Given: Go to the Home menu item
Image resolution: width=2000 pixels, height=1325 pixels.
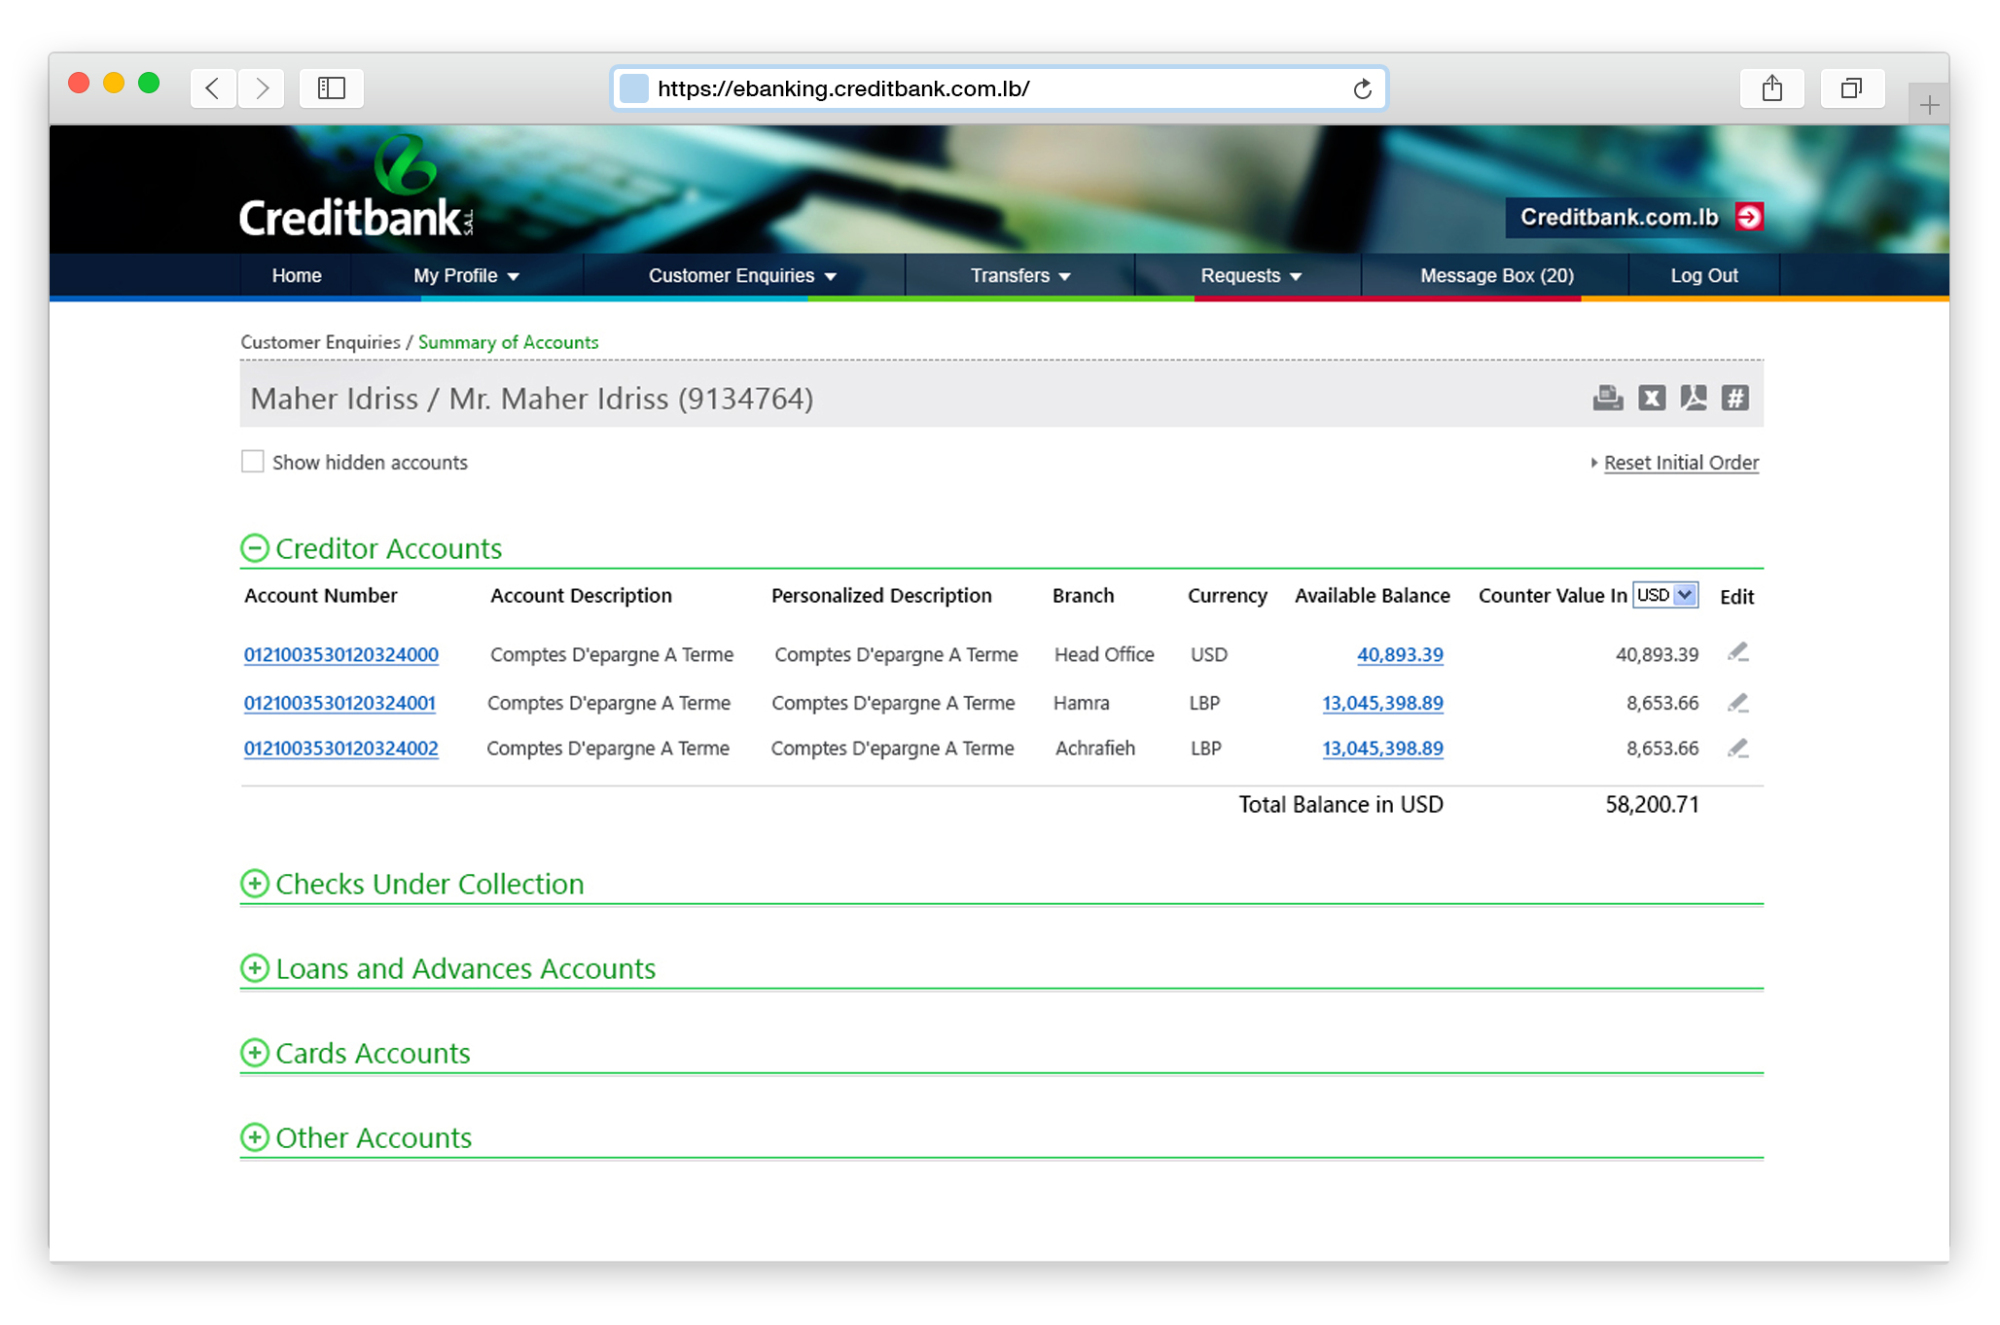Looking at the screenshot, I should pos(297,275).
